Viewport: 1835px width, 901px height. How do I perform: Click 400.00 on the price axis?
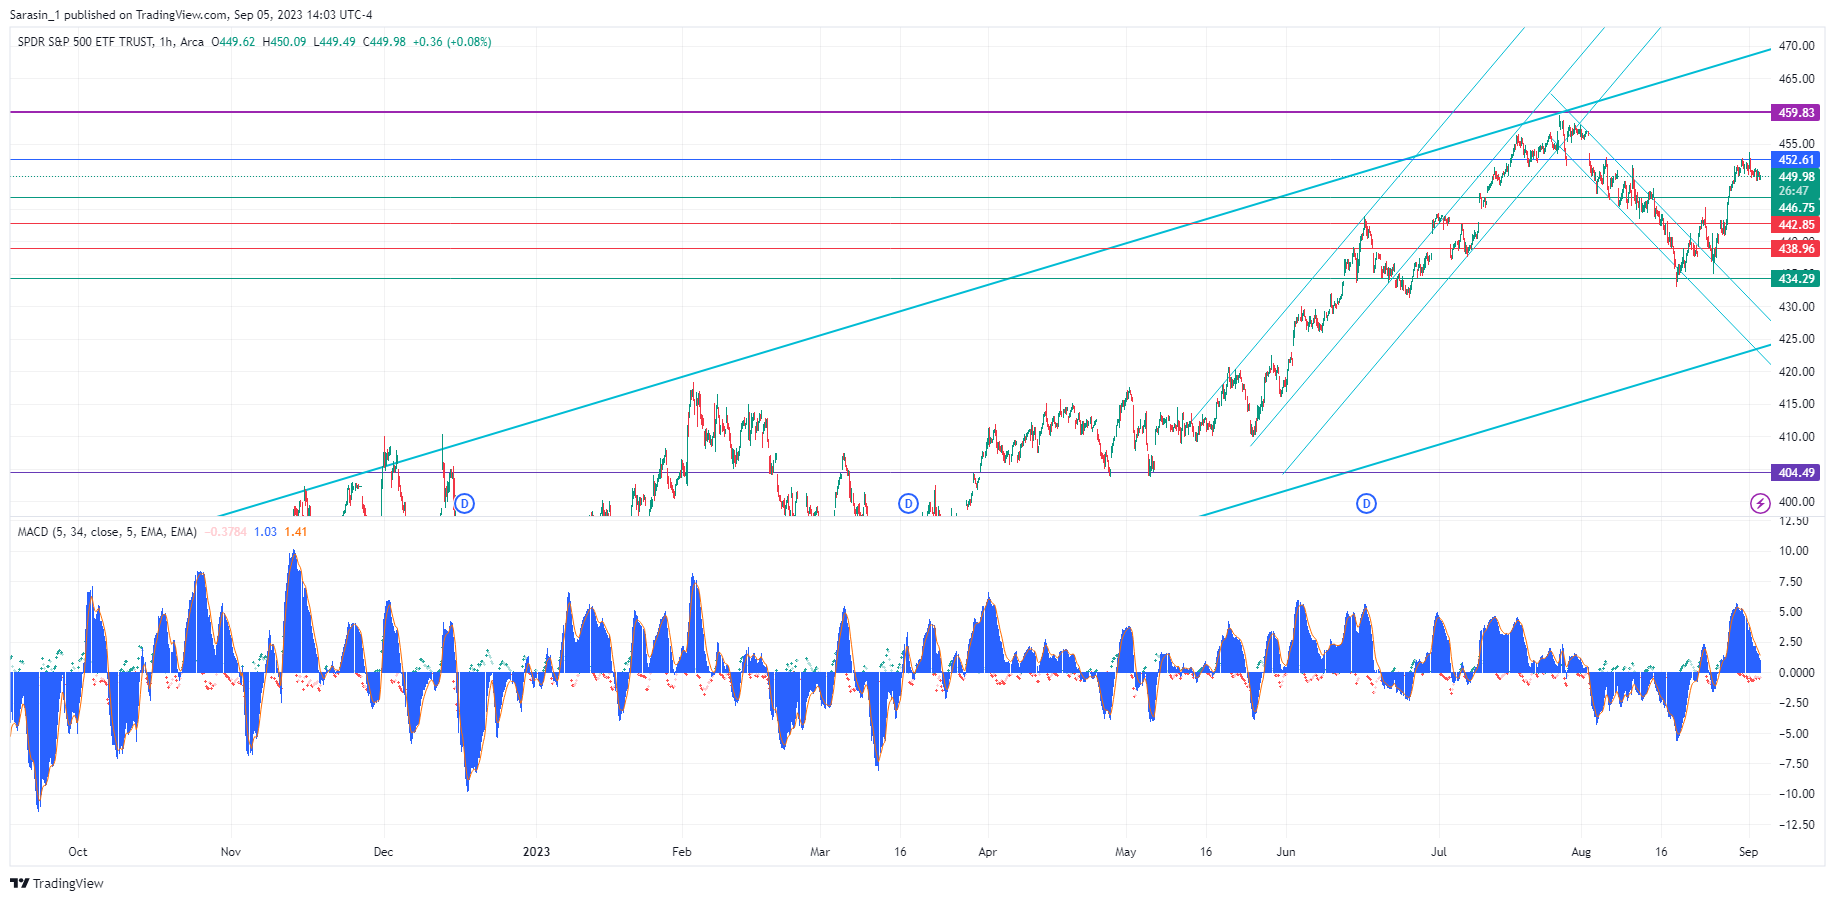[x=1796, y=502]
